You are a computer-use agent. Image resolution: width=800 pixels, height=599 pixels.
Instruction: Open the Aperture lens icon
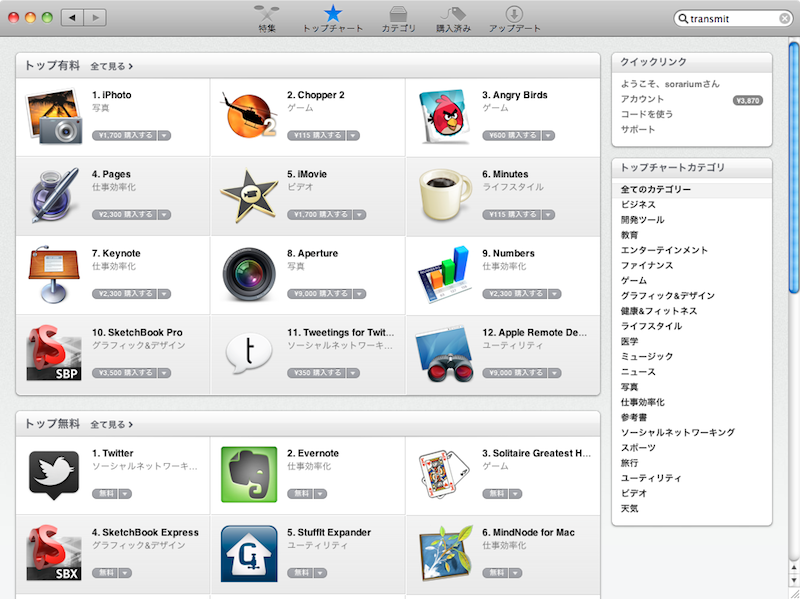coord(249,274)
